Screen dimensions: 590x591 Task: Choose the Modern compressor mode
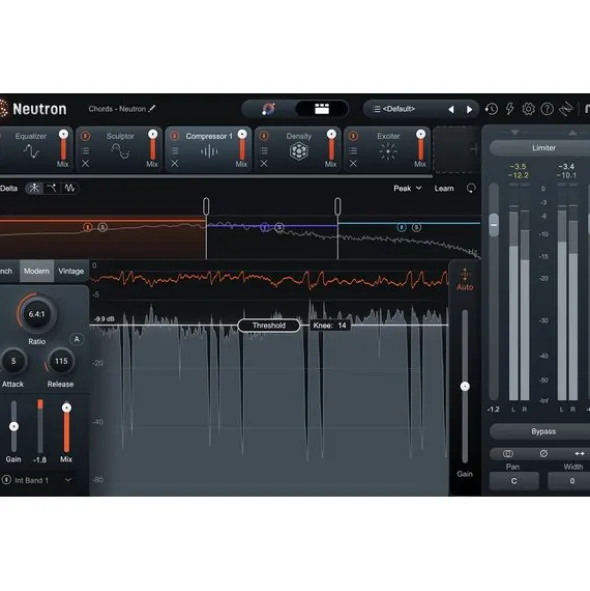pyautogui.click(x=37, y=271)
